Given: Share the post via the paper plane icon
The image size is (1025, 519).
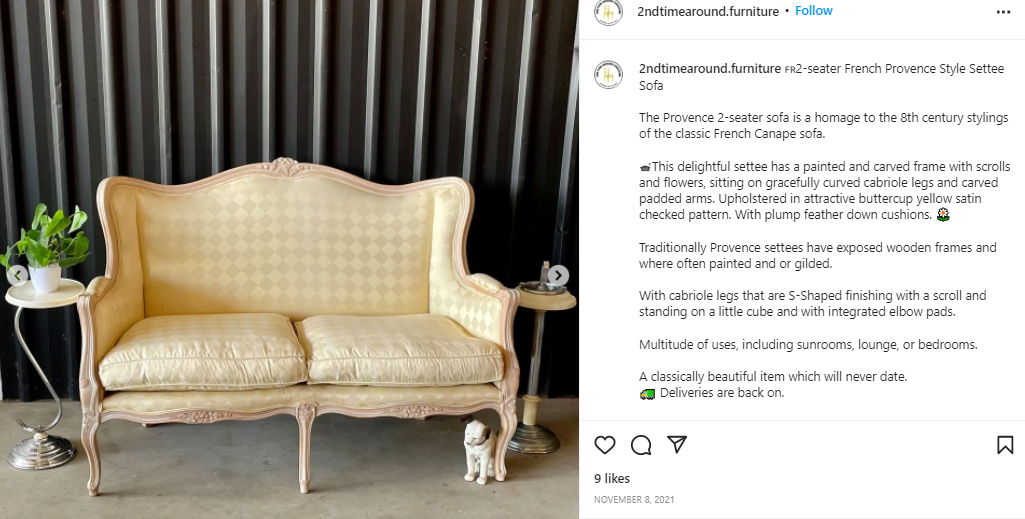Looking at the screenshot, I should (677, 444).
